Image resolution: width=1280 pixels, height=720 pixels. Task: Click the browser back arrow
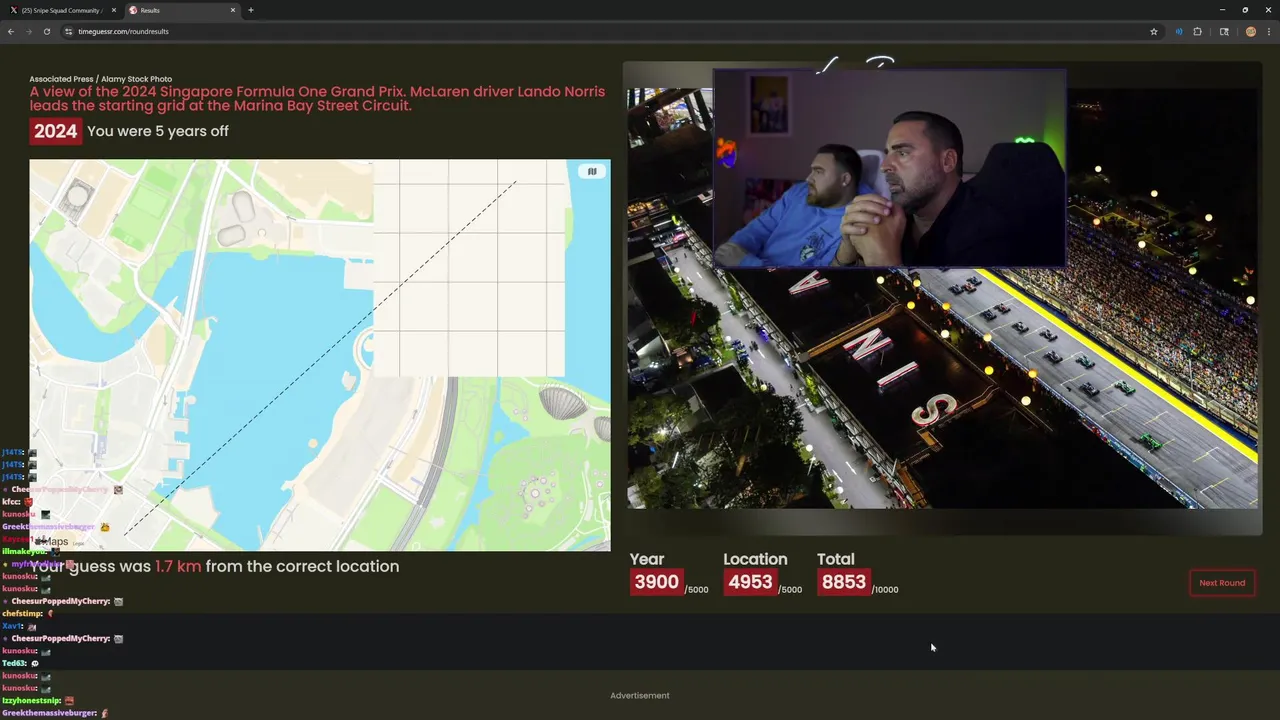click(11, 31)
